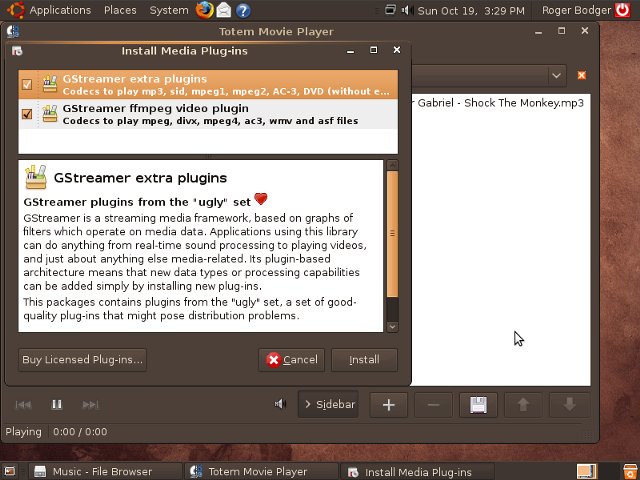Click the description scrollbar down arrow

(392, 327)
